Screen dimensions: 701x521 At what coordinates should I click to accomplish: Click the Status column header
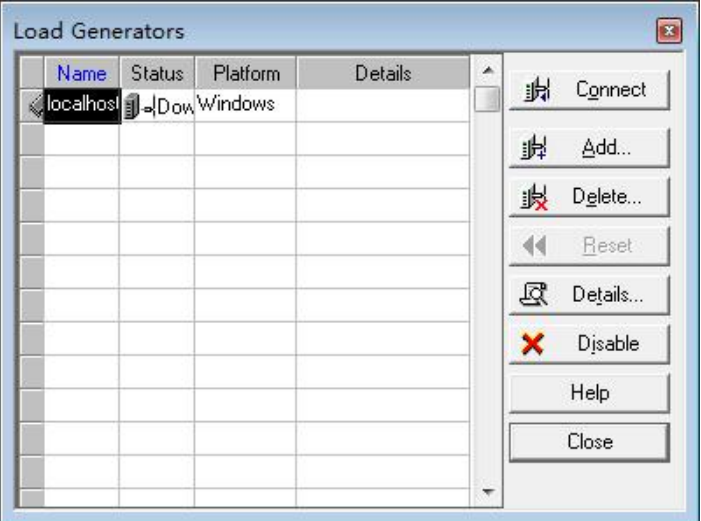click(157, 74)
